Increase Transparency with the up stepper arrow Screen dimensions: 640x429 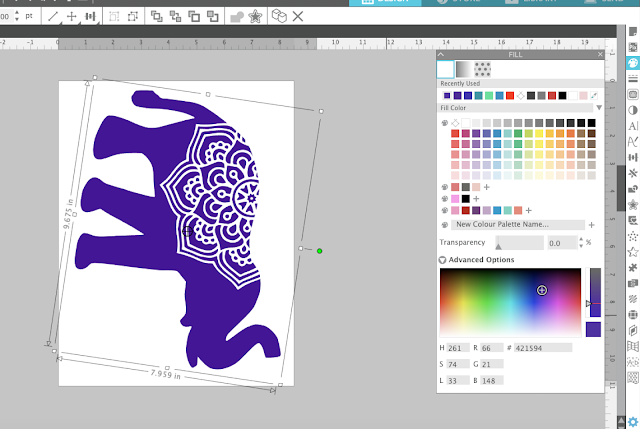(x=581, y=239)
